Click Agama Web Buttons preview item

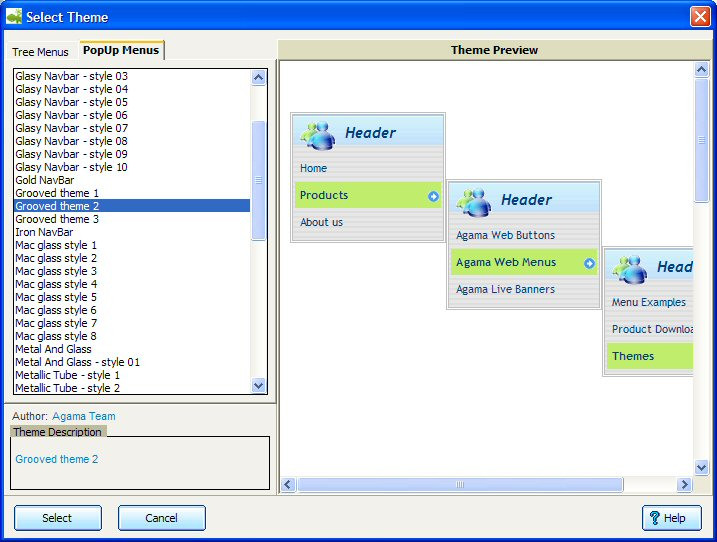(x=524, y=235)
